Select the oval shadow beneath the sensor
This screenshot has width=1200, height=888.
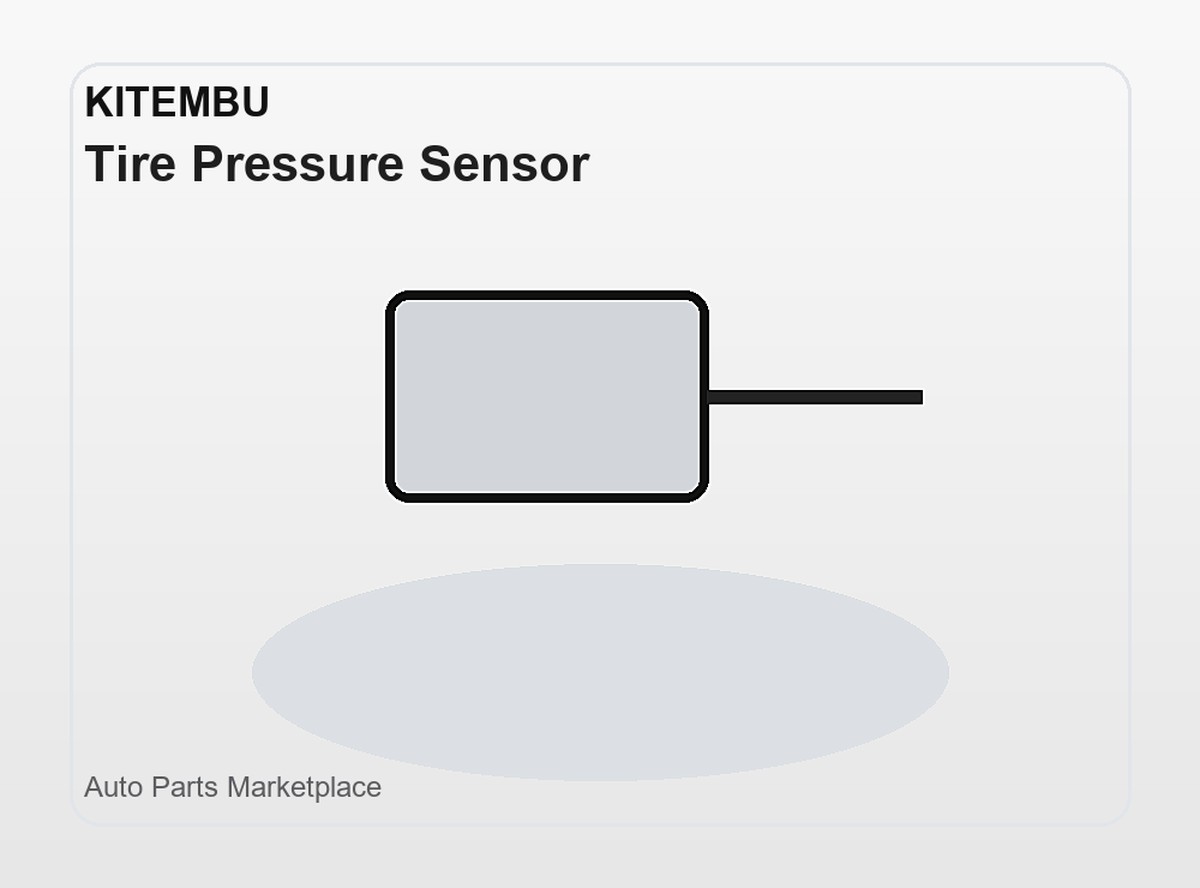[600, 672]
